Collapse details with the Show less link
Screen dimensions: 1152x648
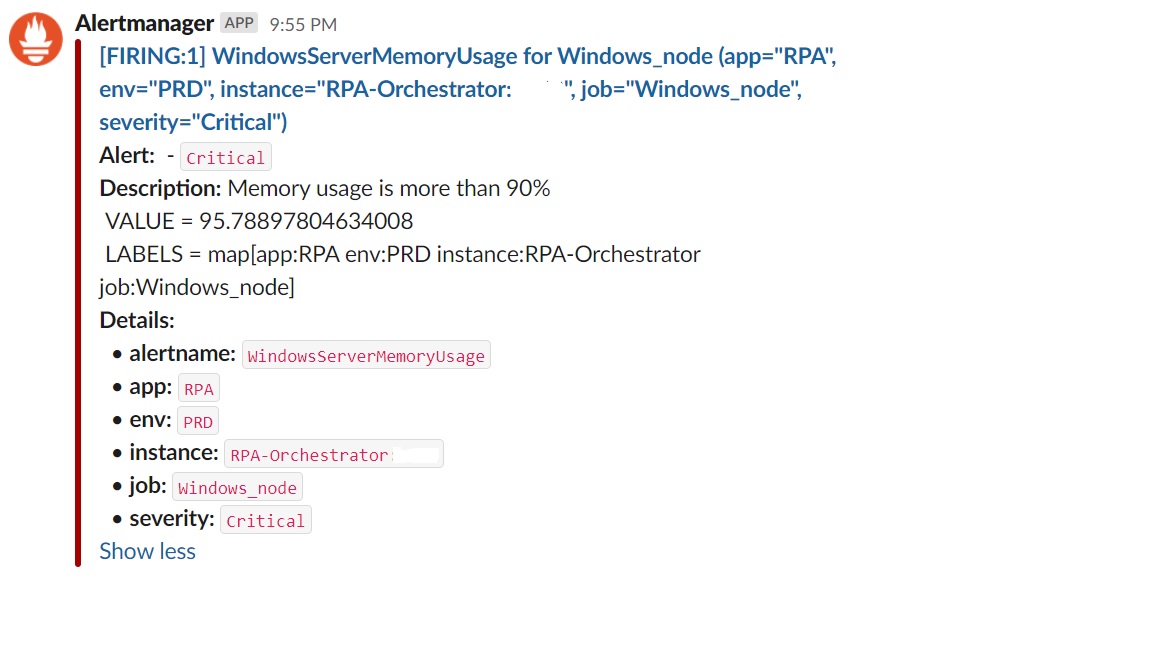click(x=147, y=551)
